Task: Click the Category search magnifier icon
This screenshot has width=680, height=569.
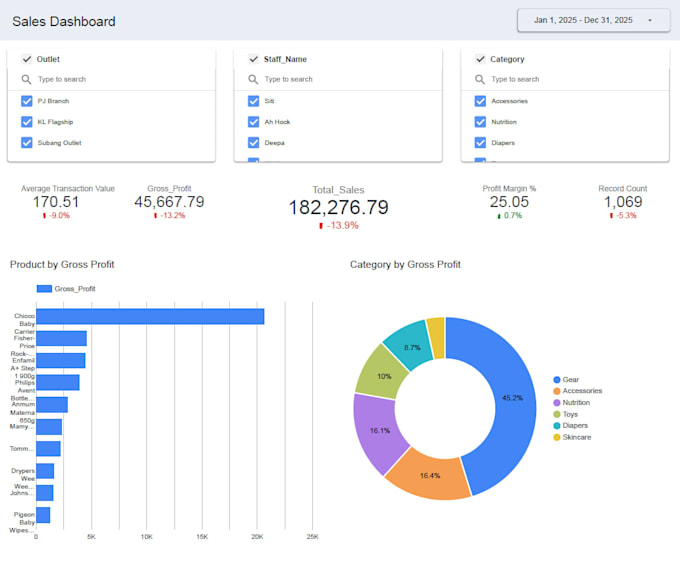Action: [x=480, y=79]
